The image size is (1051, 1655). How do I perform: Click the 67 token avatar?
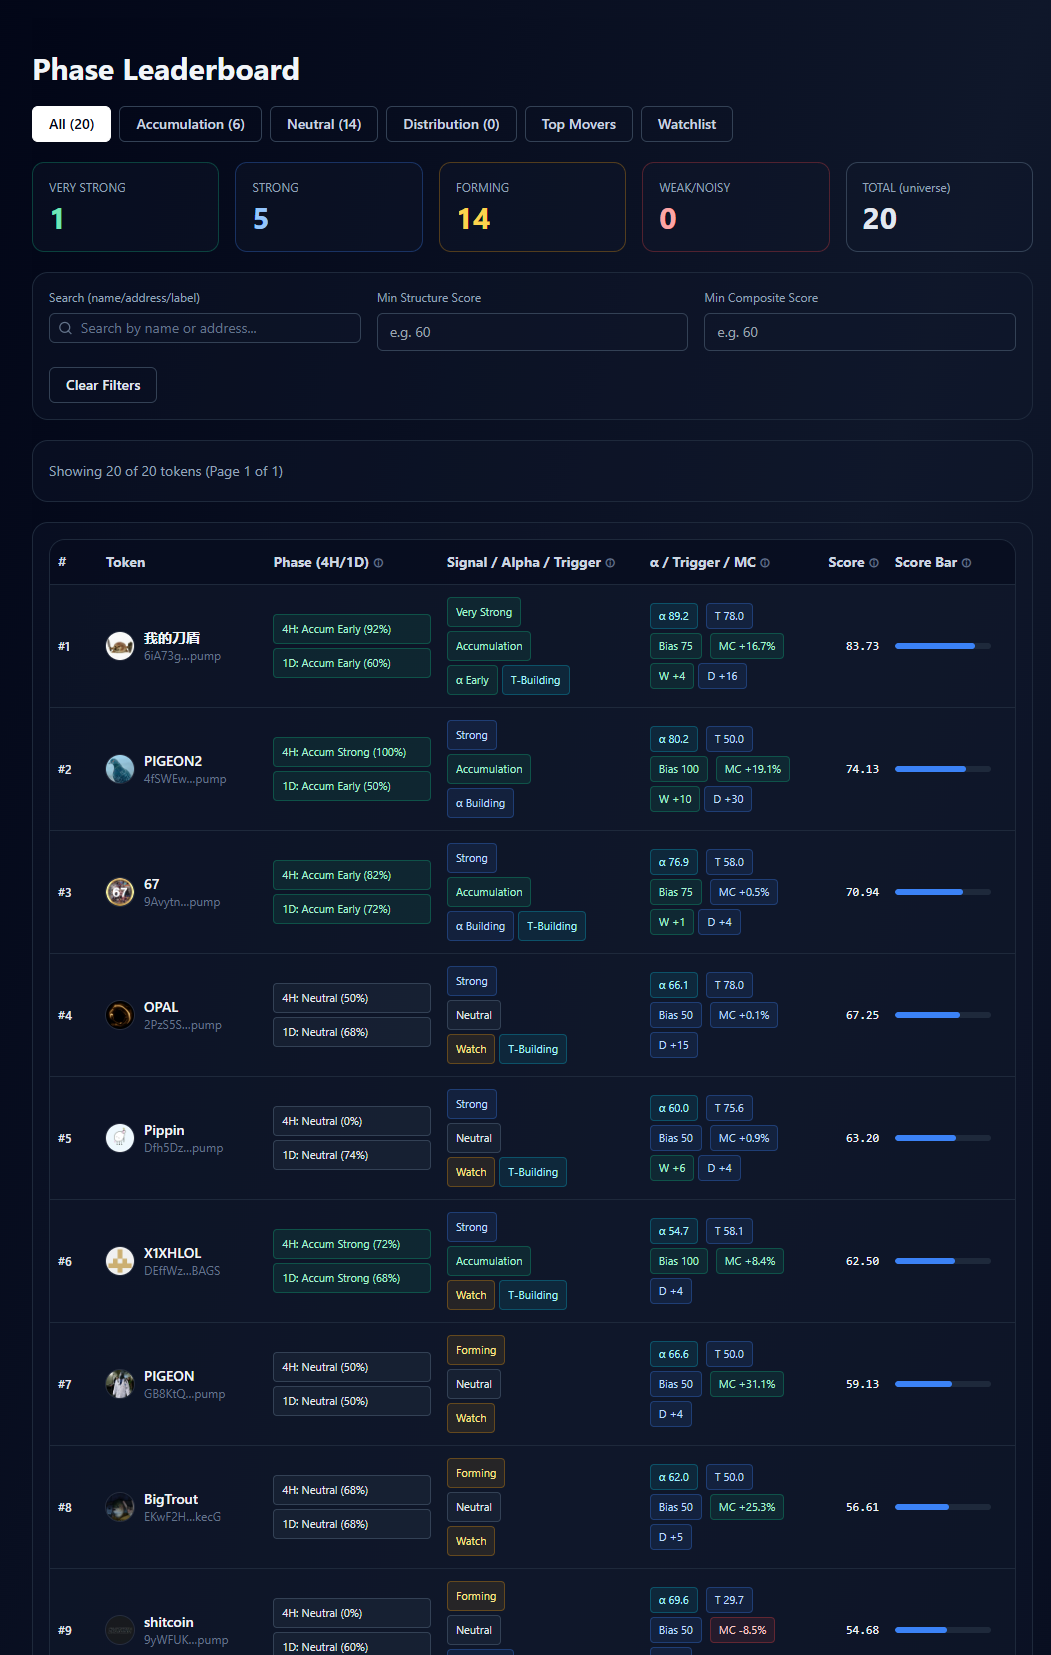click(120, 892)
